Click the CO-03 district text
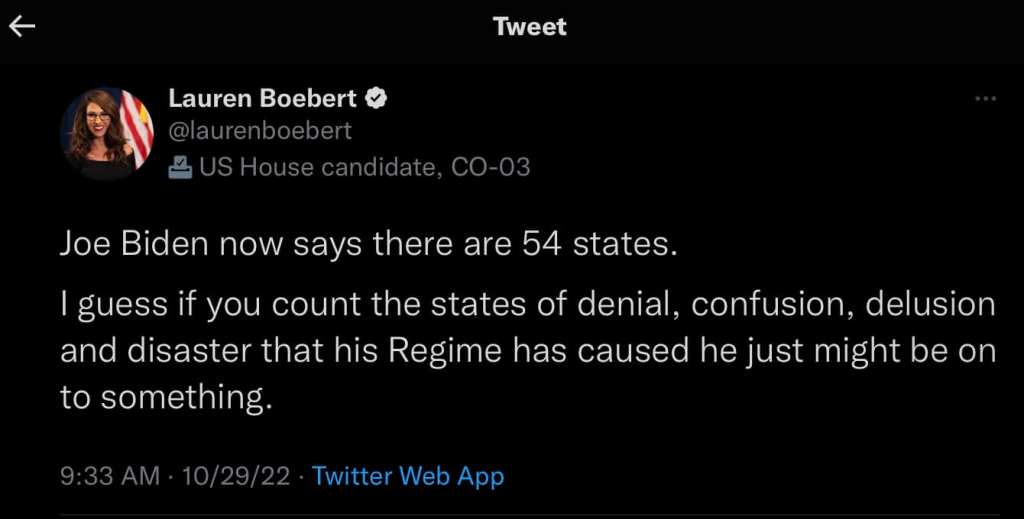Image resolution: width=1024 pixels, height=519 pixels. [x=490, y=167]
